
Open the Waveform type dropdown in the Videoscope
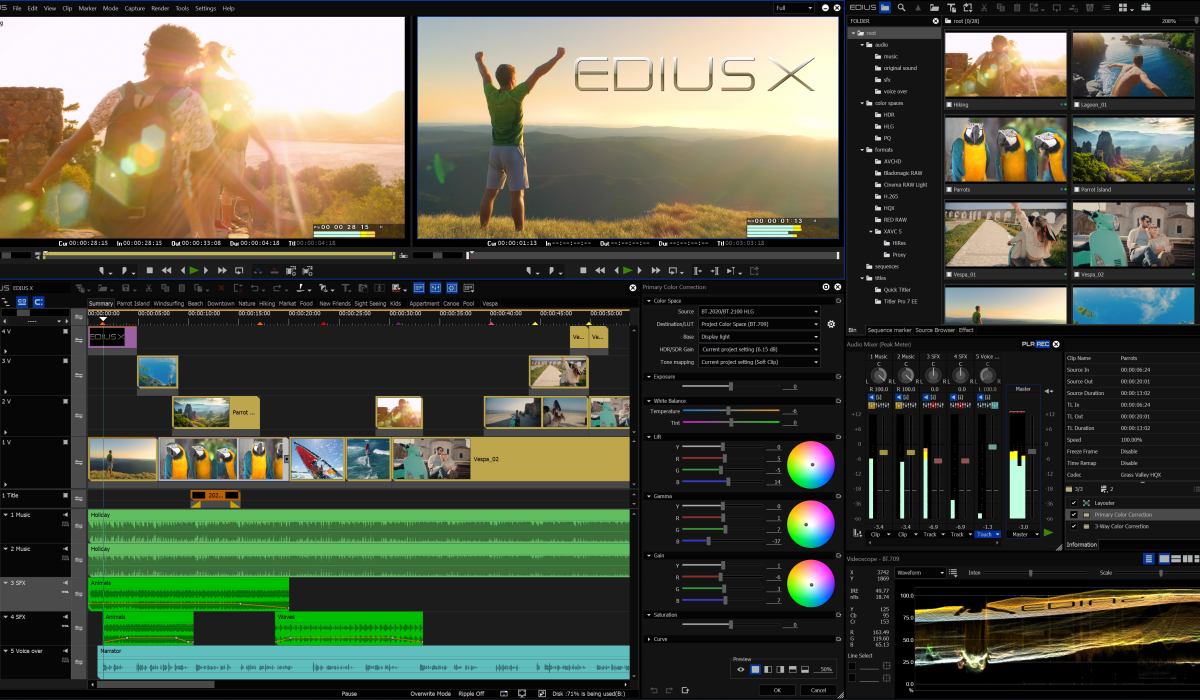tap(920, 572)
